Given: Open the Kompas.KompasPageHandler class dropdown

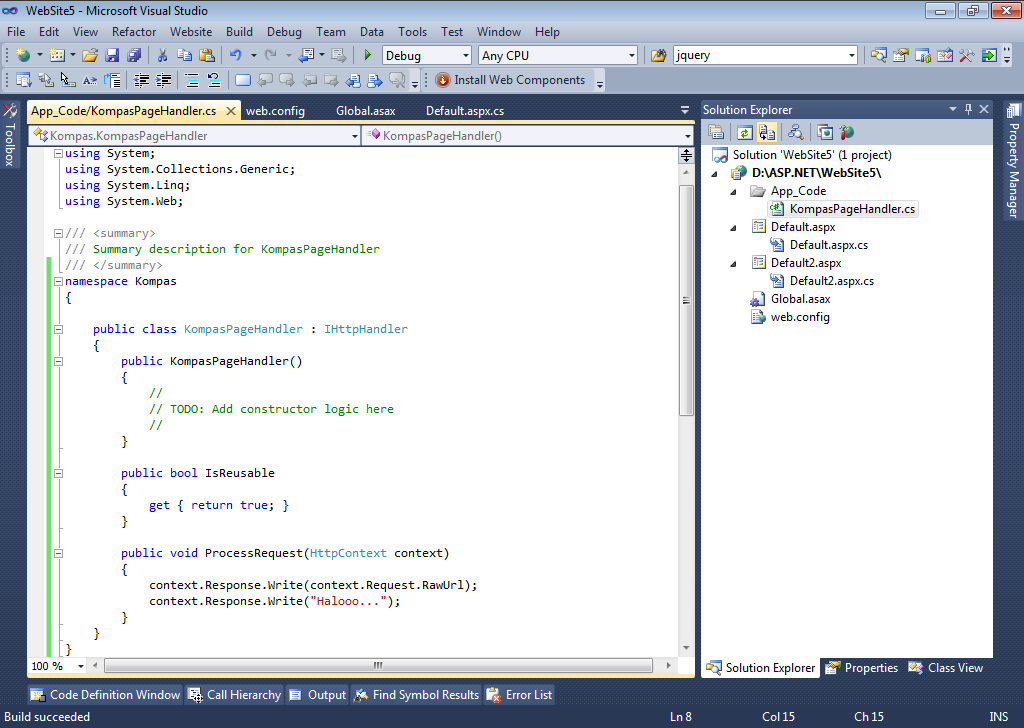Looking at the screenshot, I should [355, 136].
